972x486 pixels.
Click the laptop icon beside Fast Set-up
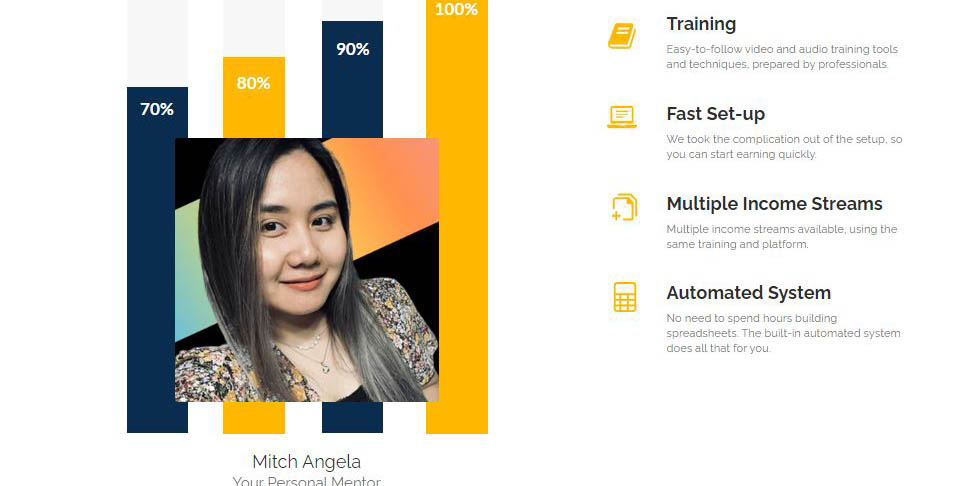(x=622, y=117)
